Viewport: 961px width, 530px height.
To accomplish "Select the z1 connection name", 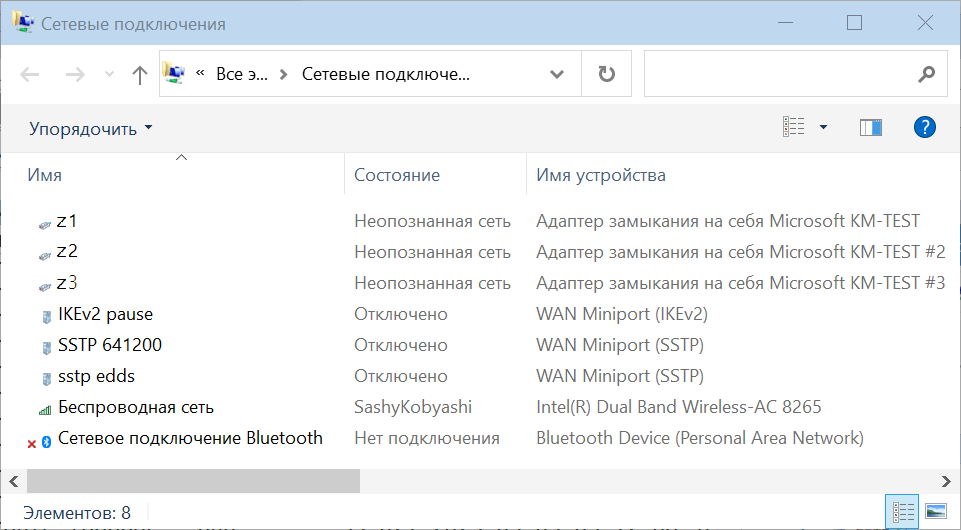I will tap(67, 221).
